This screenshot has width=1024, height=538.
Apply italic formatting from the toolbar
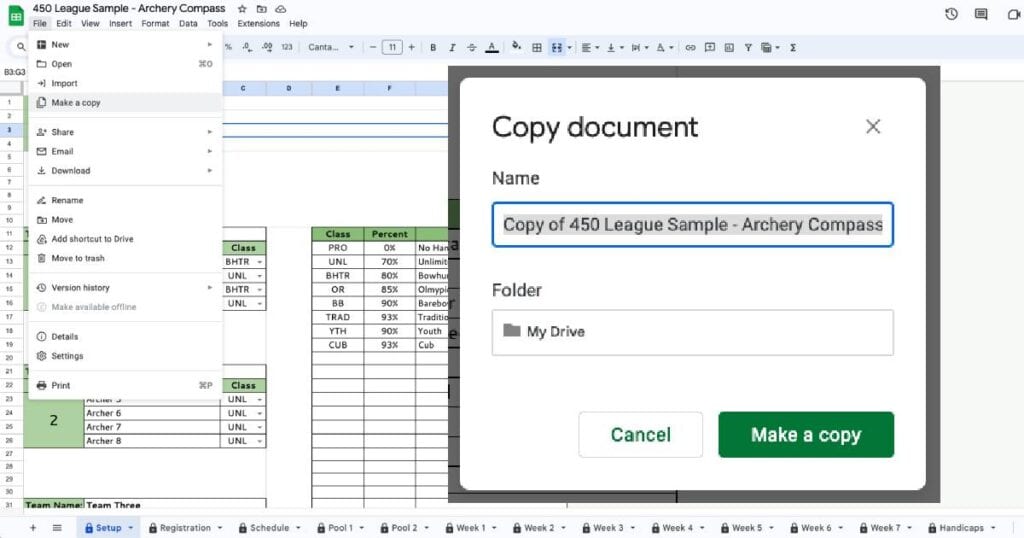point(453,47)
